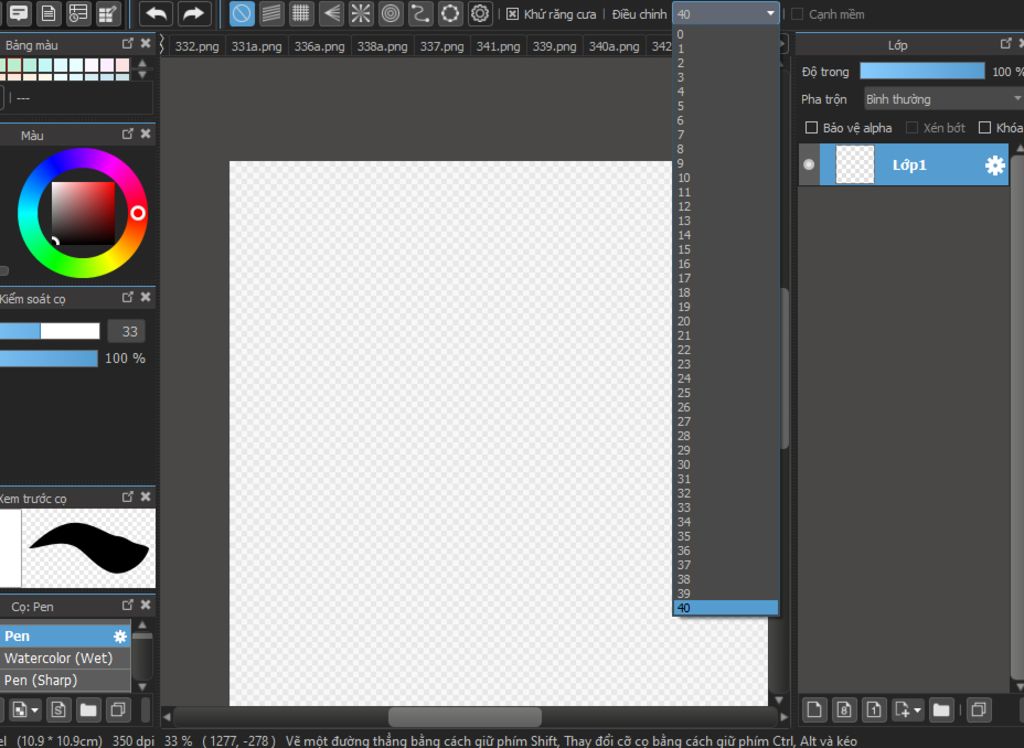This screenshot has height=748, width=1024.
Task: Click the grid with pencil toolbar icon
Action: (x=108, y=13)
